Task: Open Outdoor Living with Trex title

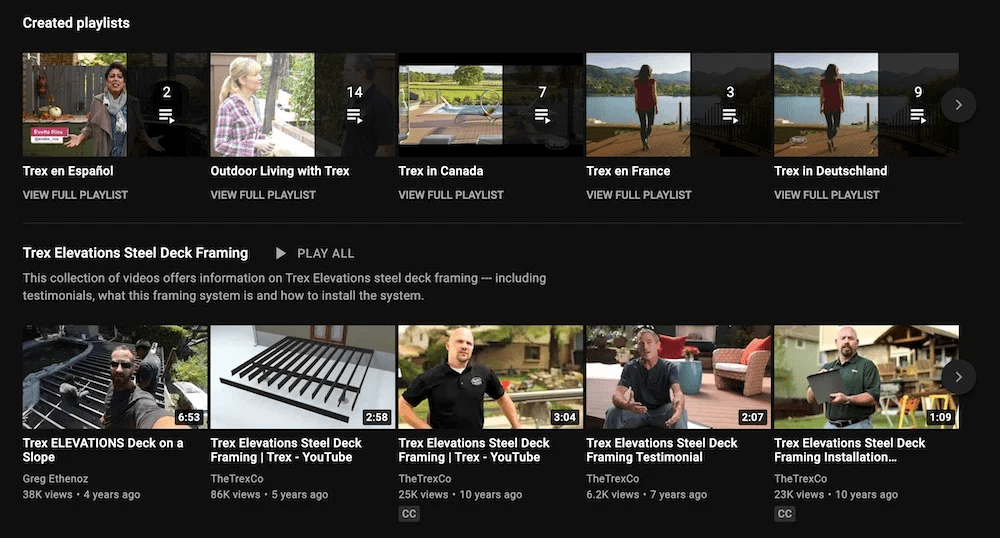Action: [x=280, y=171]
